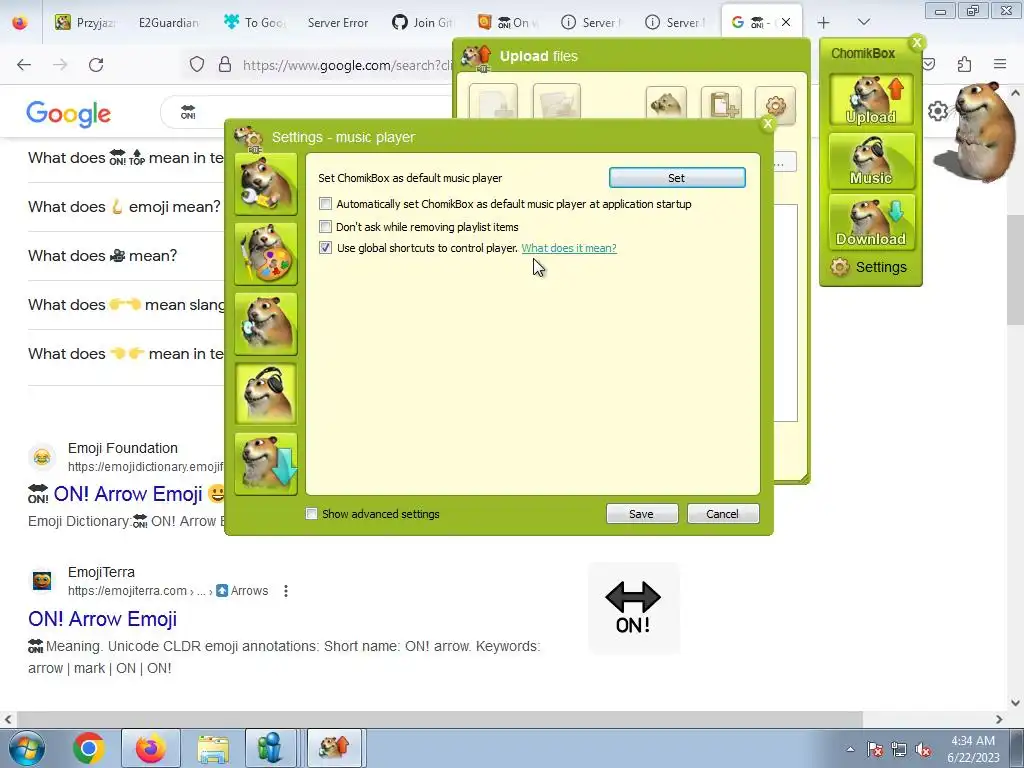Click hamster icon in Upload files toolbar
The image size is (1024, 768).
pos(666,105)
